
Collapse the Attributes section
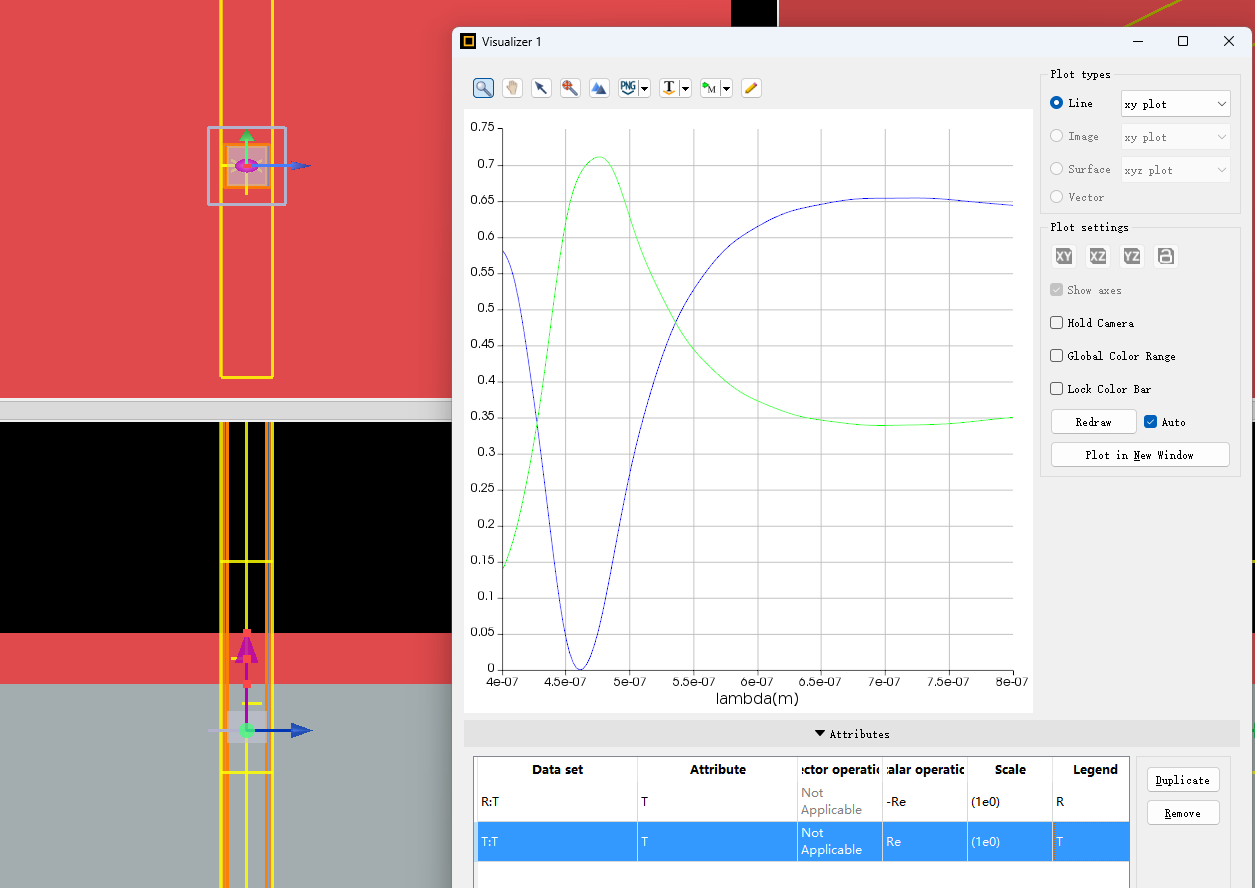851,734
